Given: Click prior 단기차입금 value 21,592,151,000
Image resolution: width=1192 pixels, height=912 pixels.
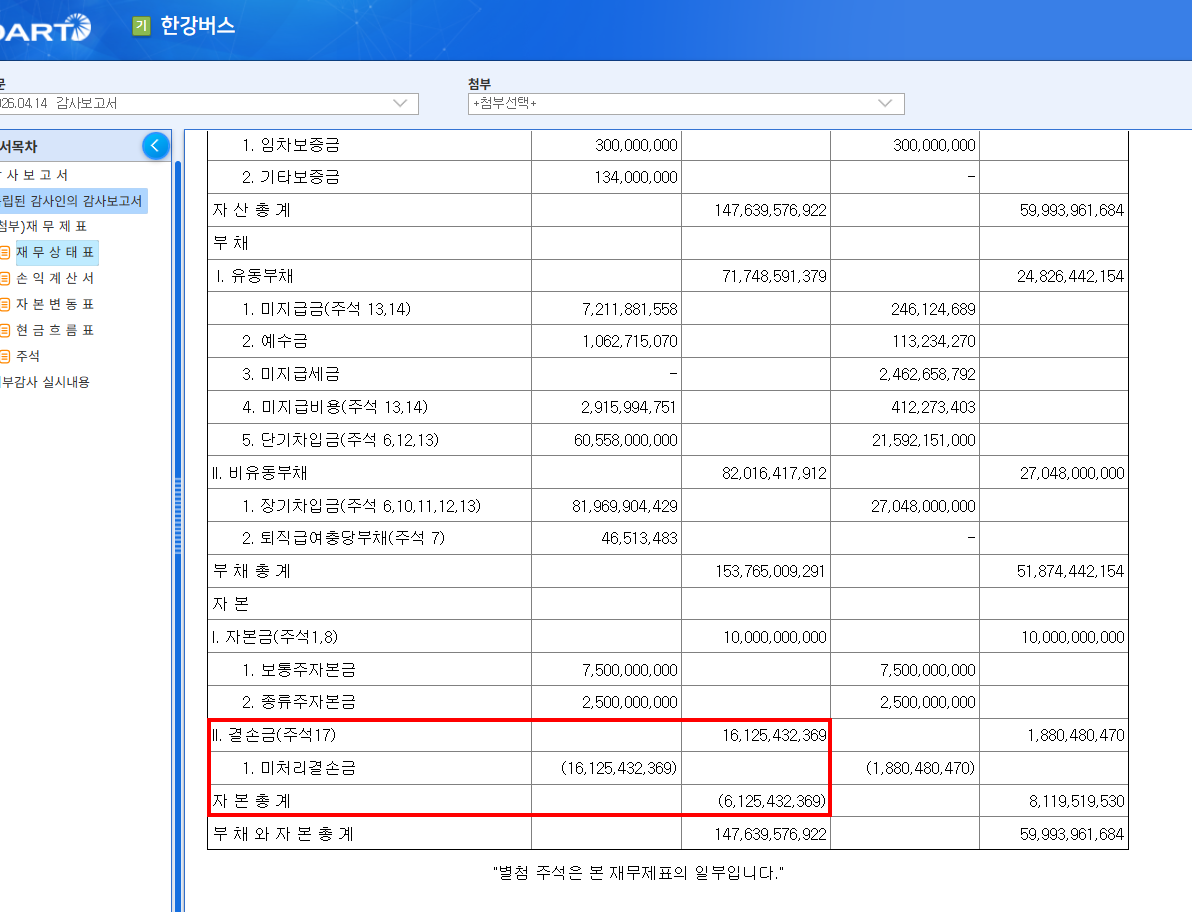Looking at the screenshot, I should 924,441.
